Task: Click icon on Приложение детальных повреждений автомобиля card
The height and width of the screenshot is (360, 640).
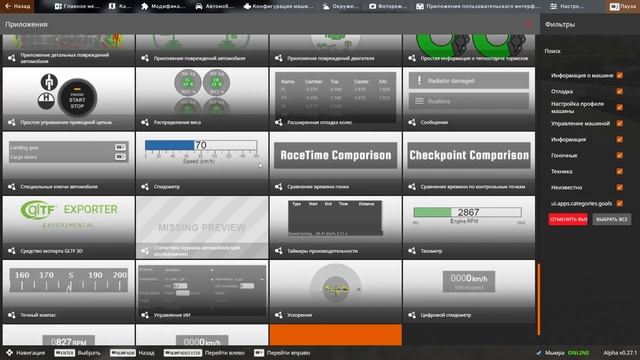Action: pos(11,58)
